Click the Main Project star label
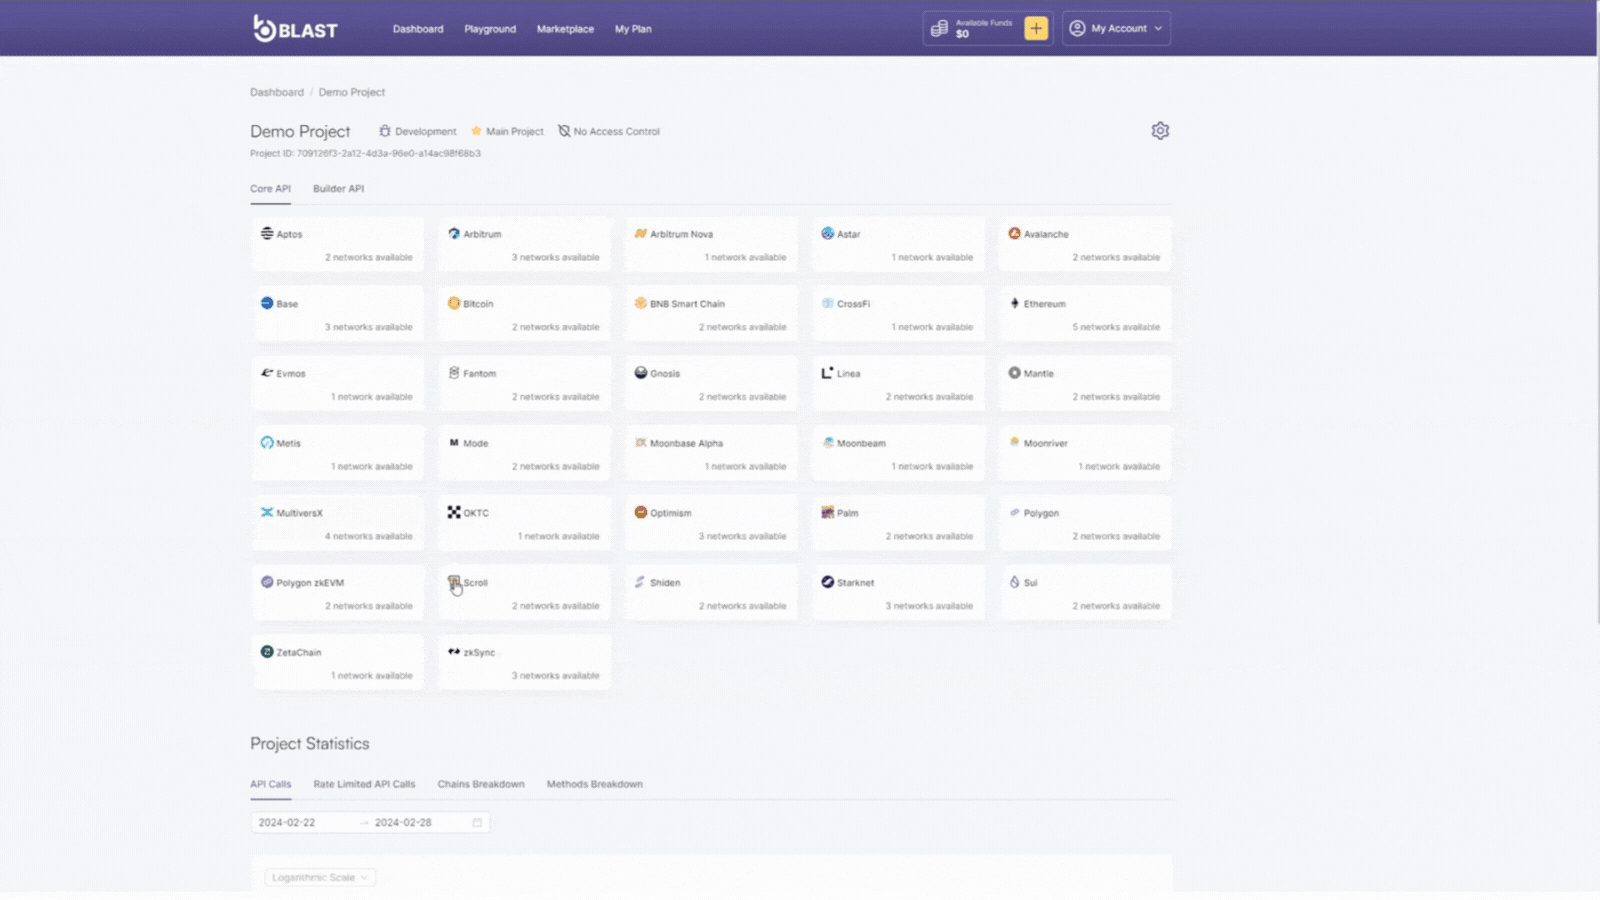The height and width of the screenshot is (900, 1600). 507,131
